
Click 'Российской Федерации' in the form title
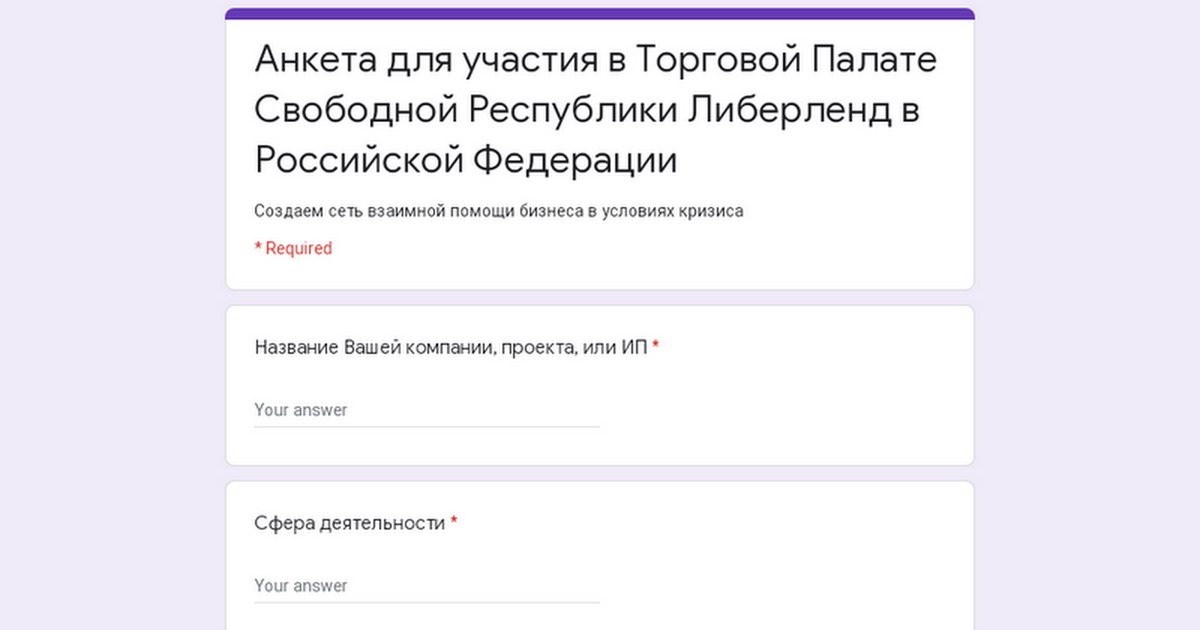click(x=465, y=160)
